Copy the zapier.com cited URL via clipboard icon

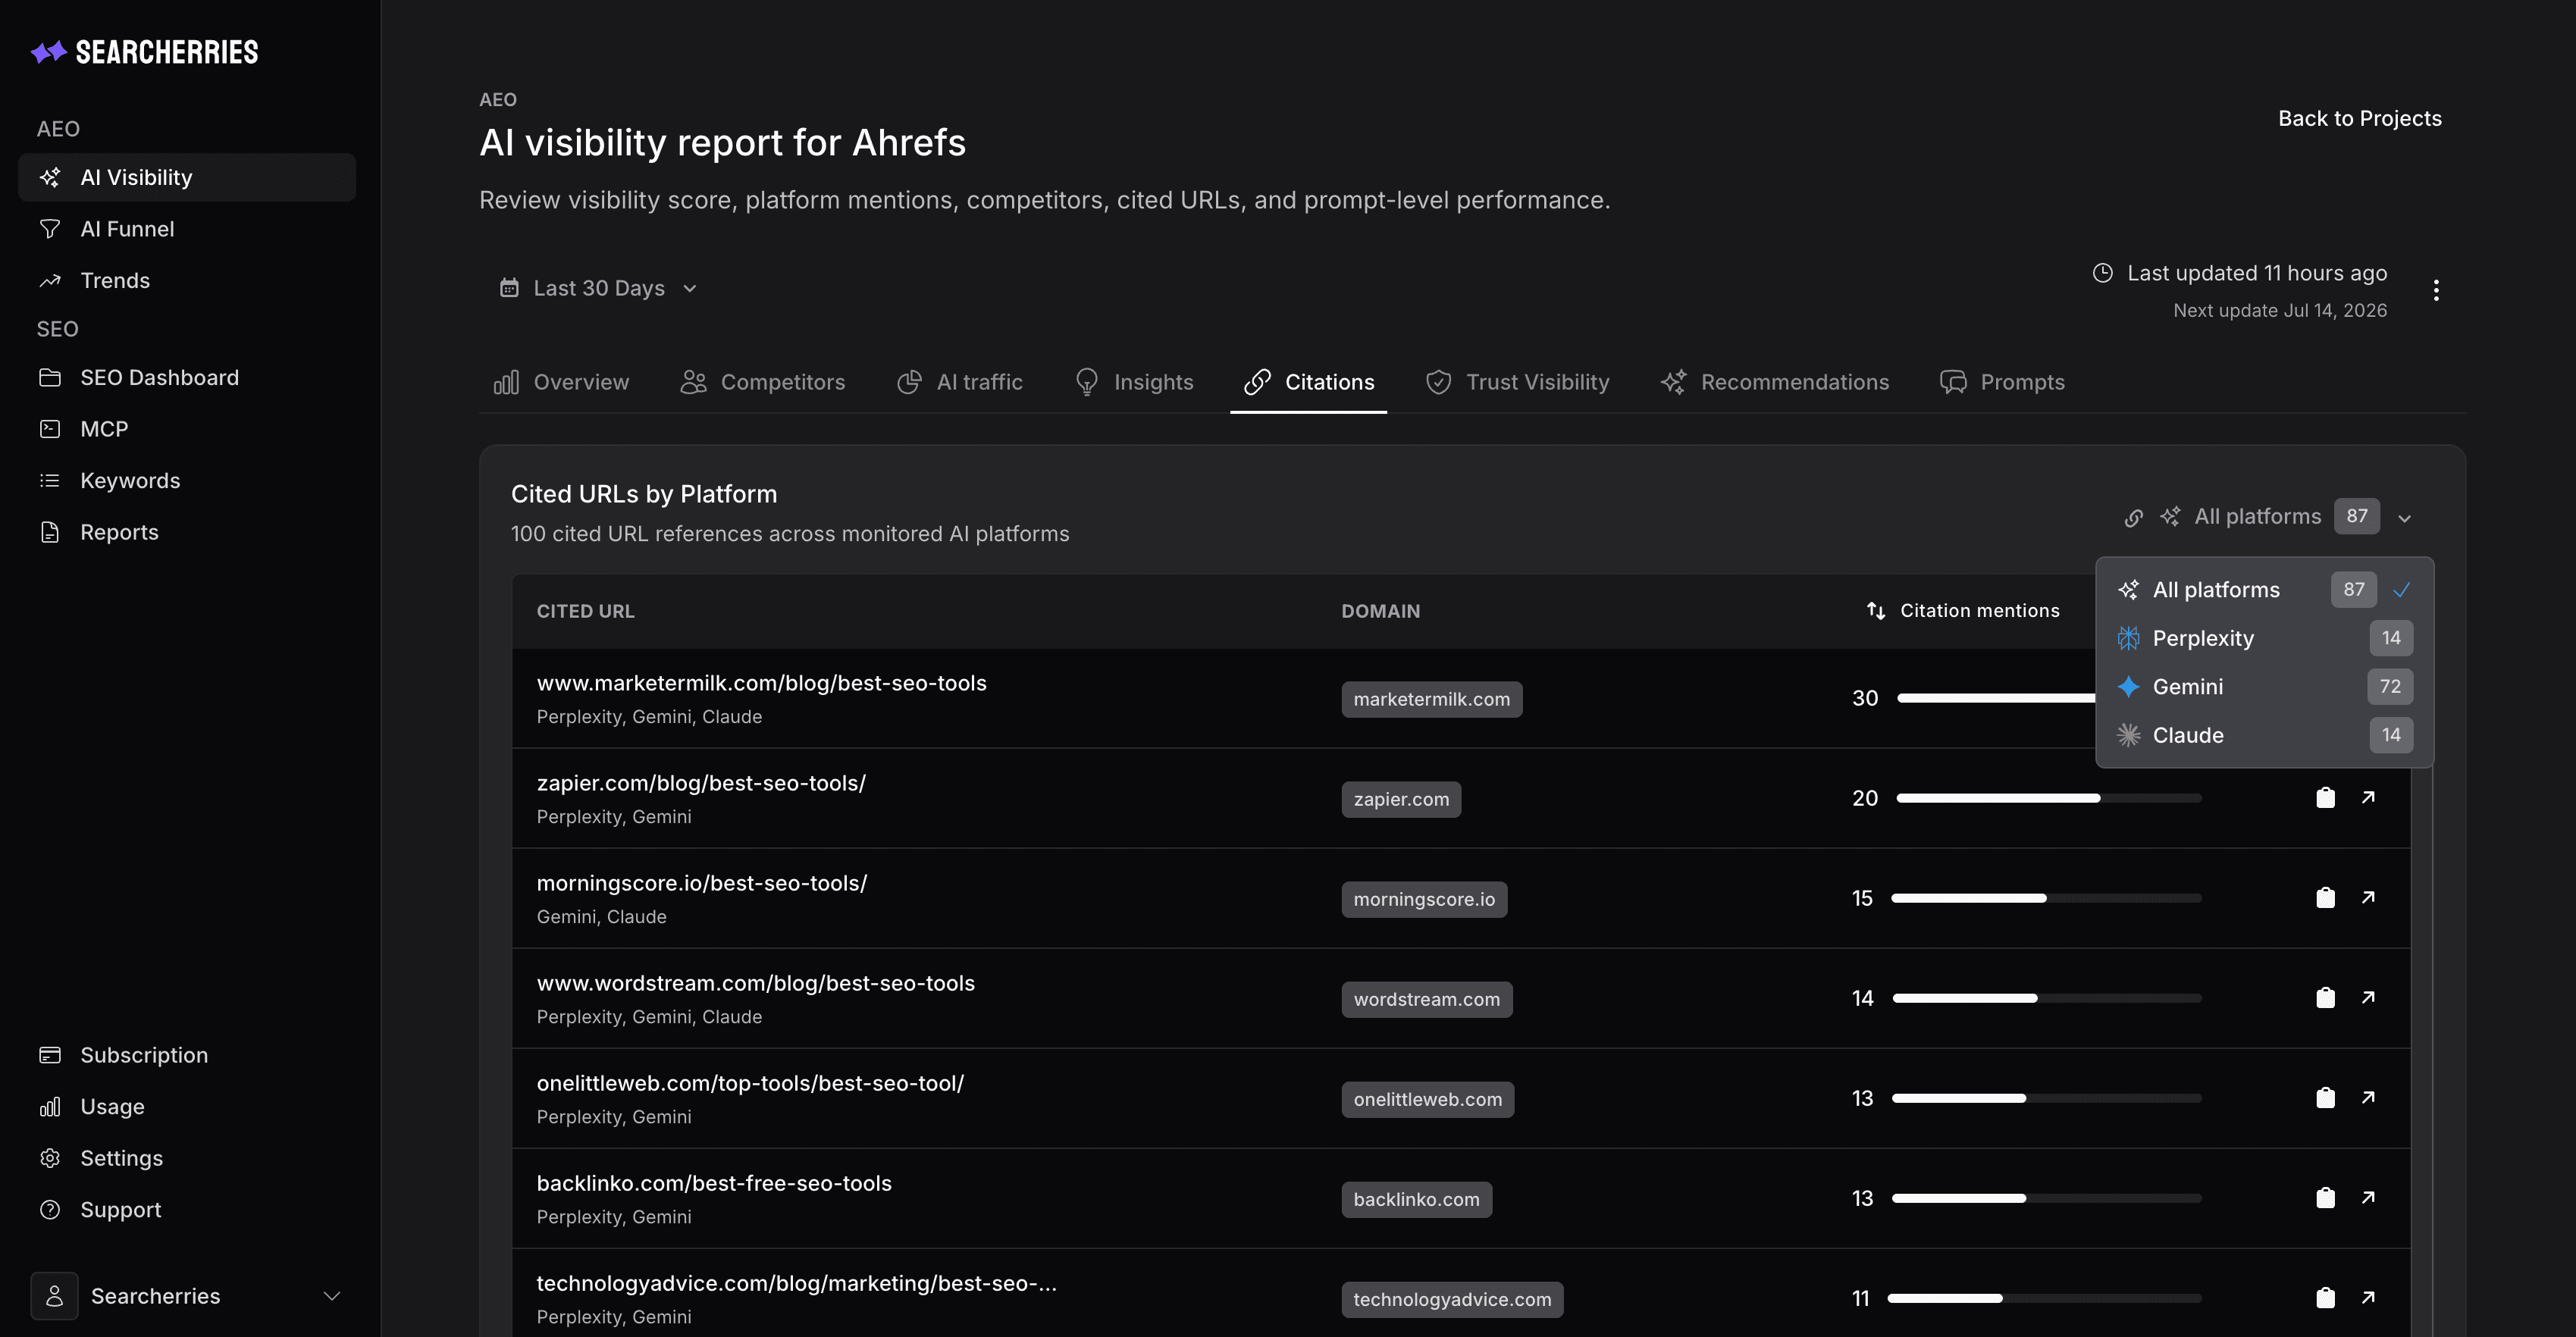point(2325,797)
